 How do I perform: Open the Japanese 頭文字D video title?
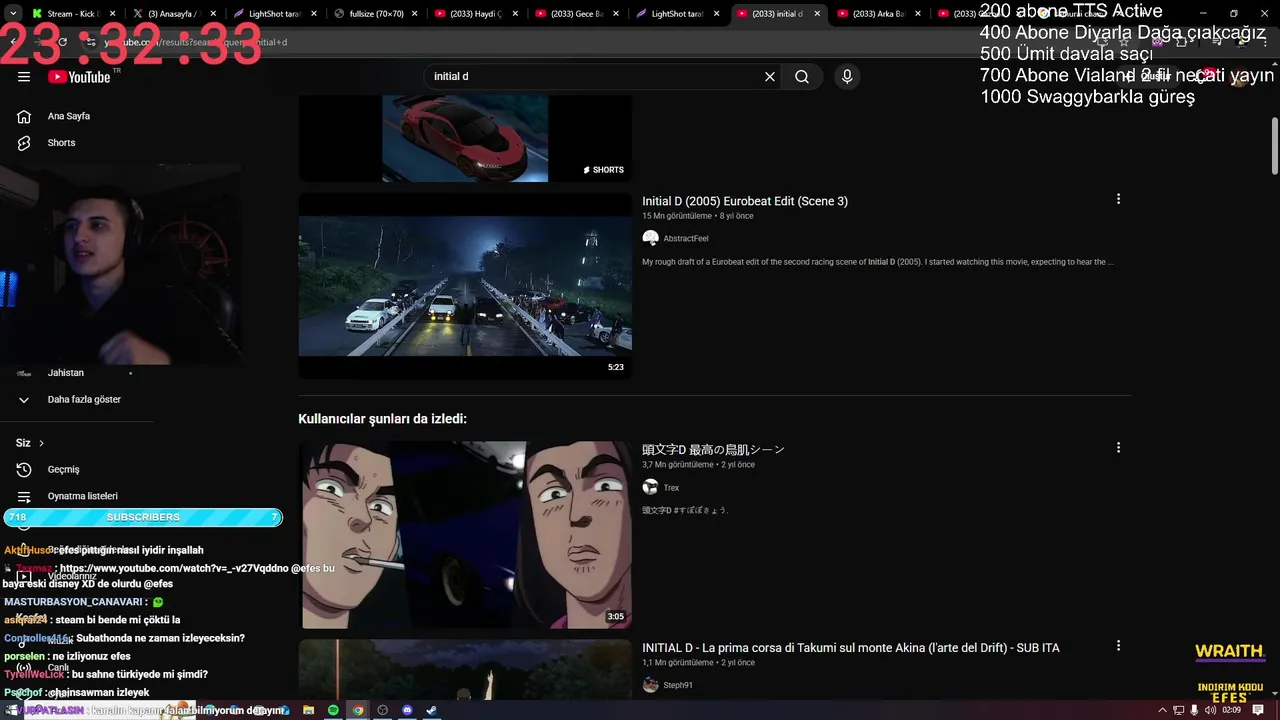coord(713,450)
